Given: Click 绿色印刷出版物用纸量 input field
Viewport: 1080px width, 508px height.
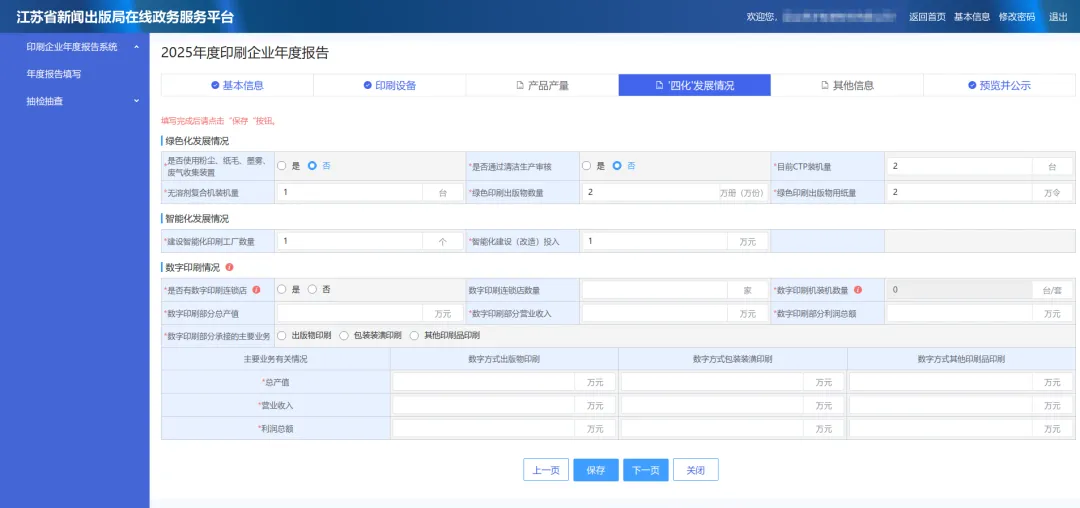Looking at the screenshot, I should pyautogui.click(x=959, y=193).
